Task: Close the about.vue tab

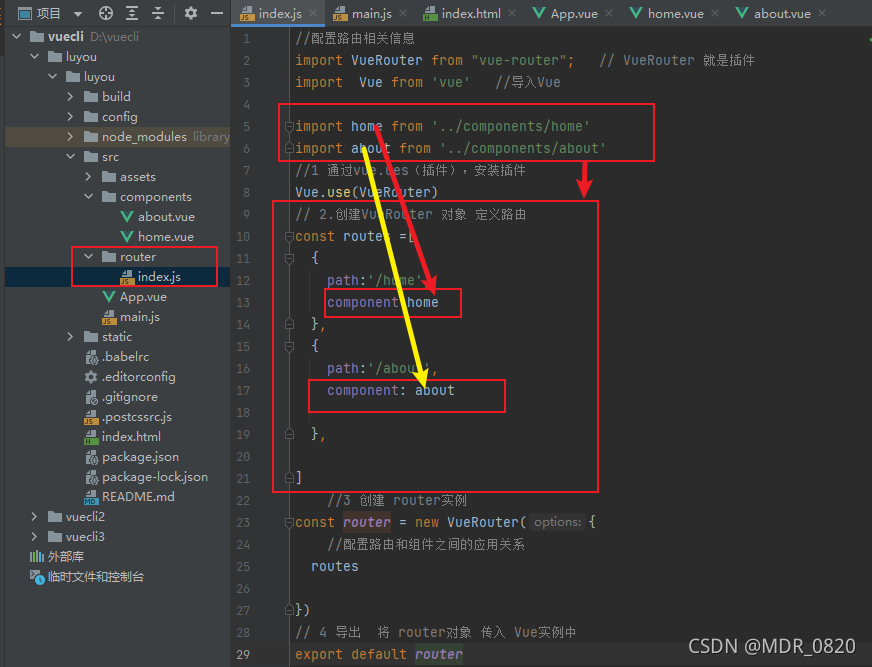Action: 822,13
